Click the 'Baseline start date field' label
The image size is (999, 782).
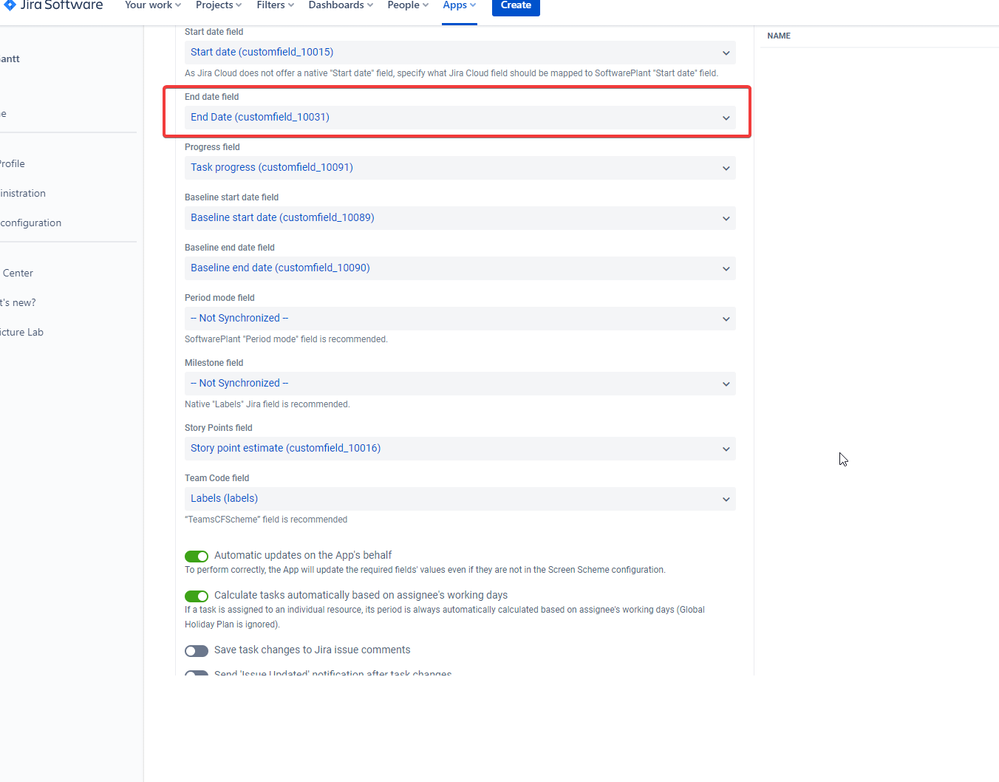tap(231, 198)
